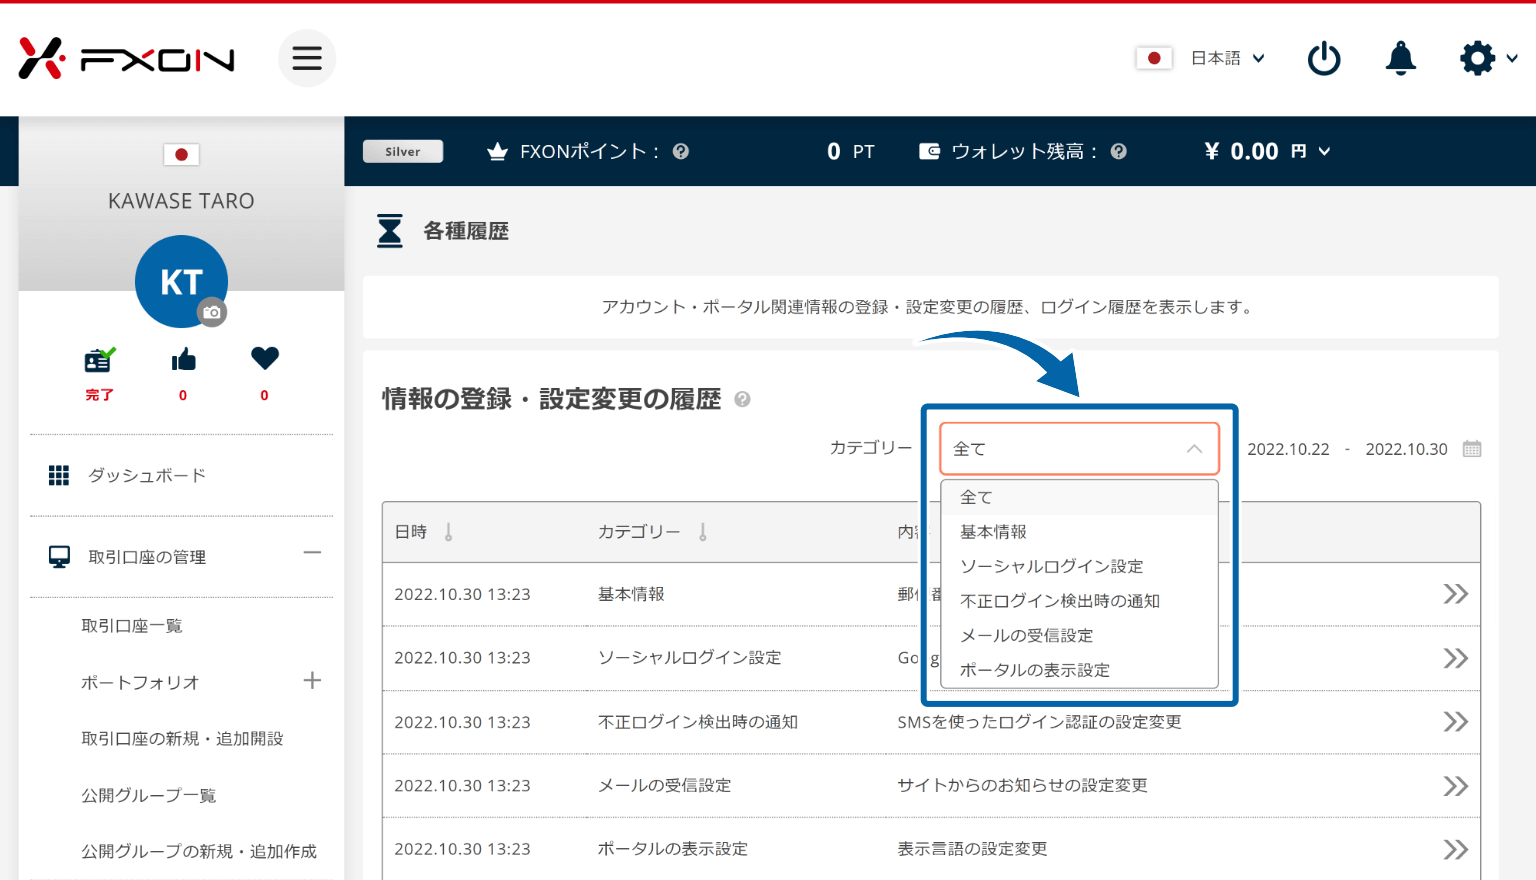This screenshot has height=880, width=1536.
Task: Open 取引口座一覧 in the sidebar
Action: (131, 626)
